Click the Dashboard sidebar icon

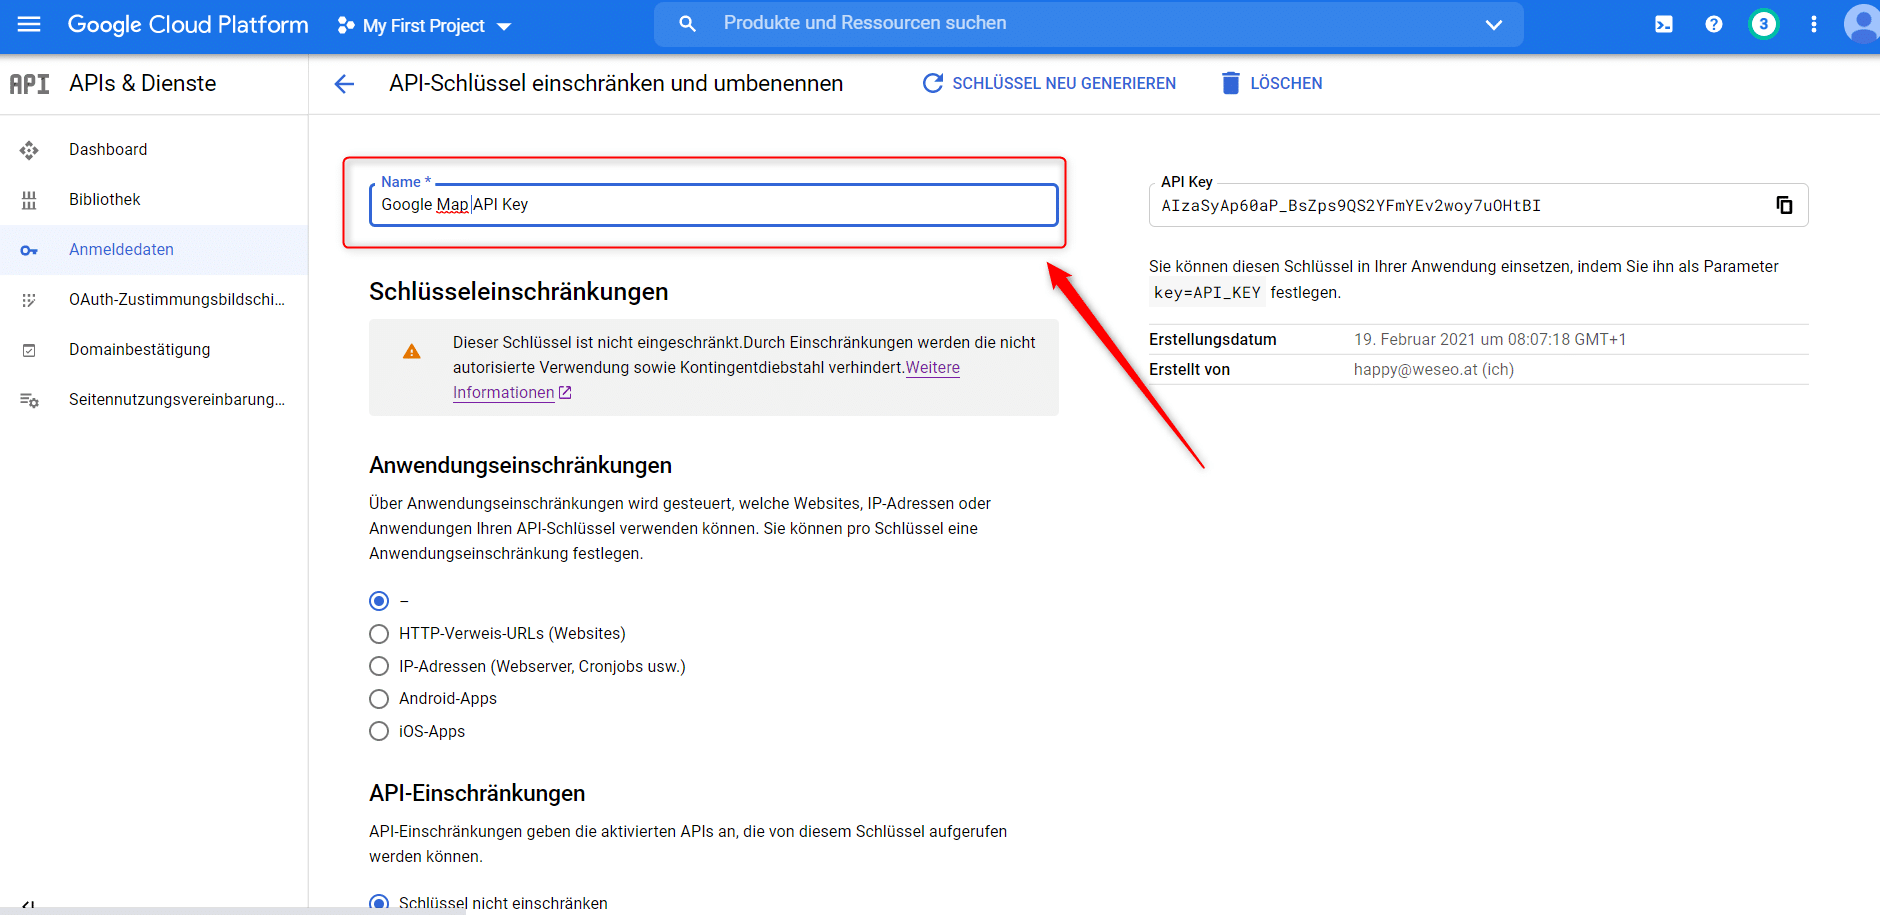(x=29, y=150)
